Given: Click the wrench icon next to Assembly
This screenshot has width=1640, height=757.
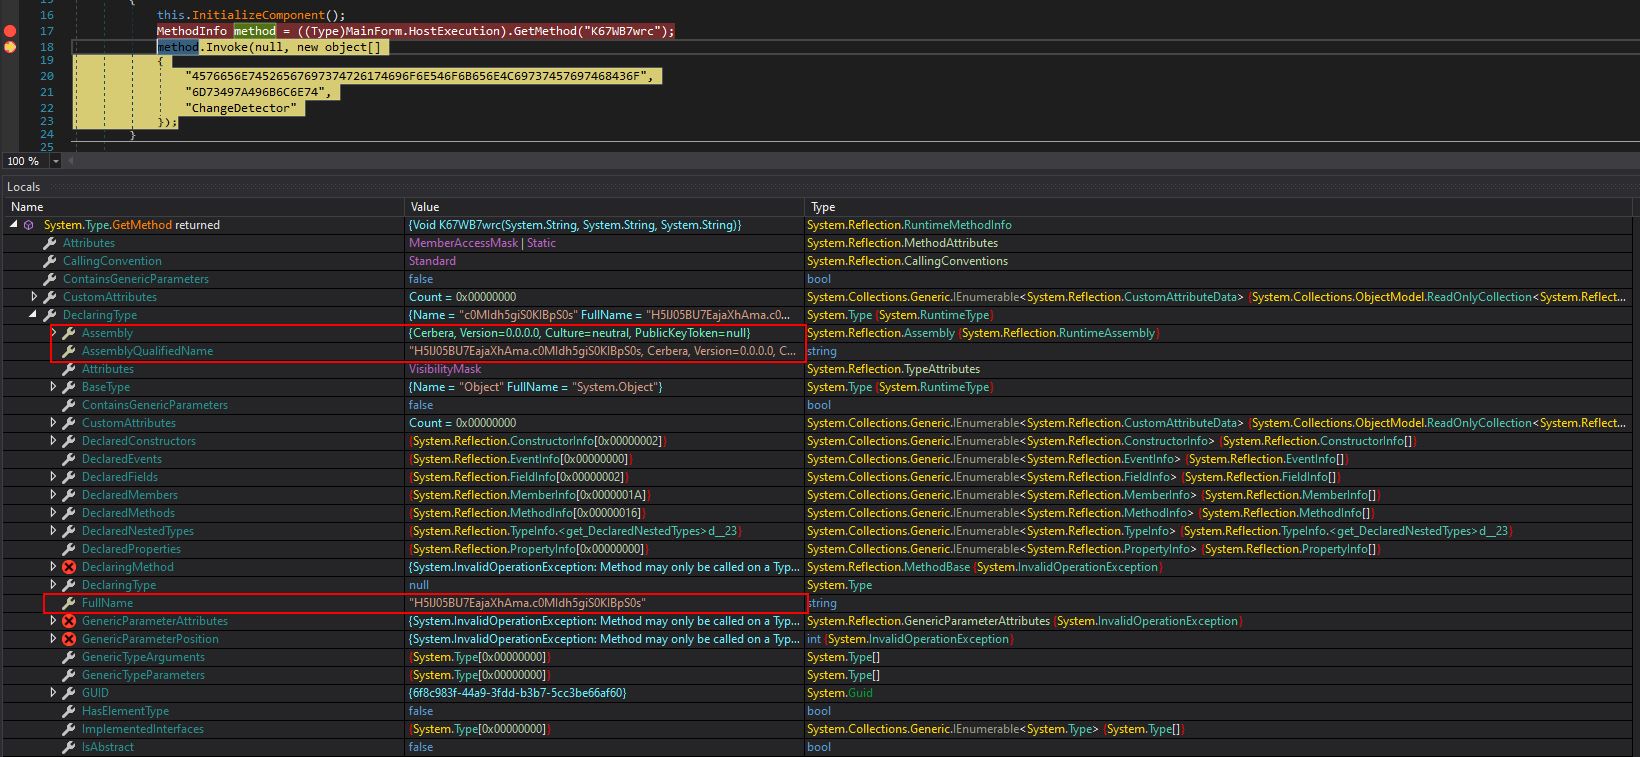Looking at the screenshot, I should (x=68, y=333).
